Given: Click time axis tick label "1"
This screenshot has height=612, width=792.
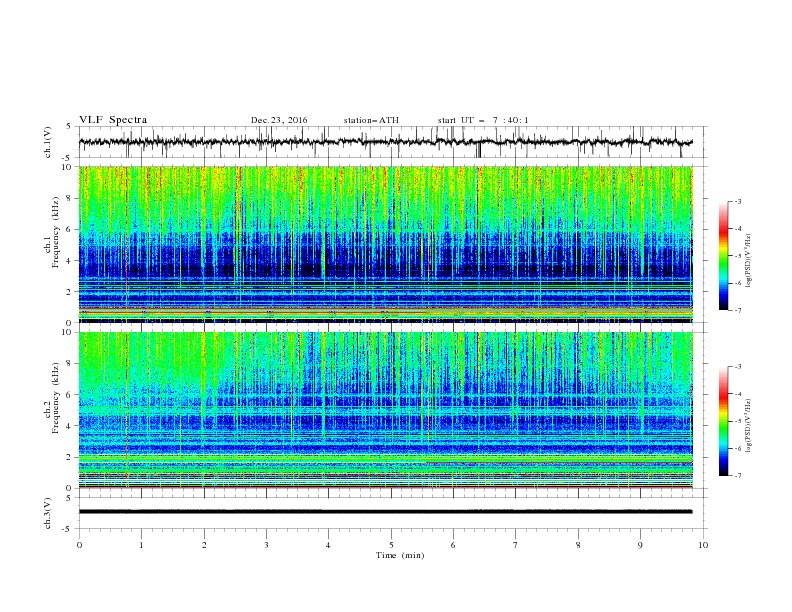Looking at the screenshot, I should click(142, 545).
